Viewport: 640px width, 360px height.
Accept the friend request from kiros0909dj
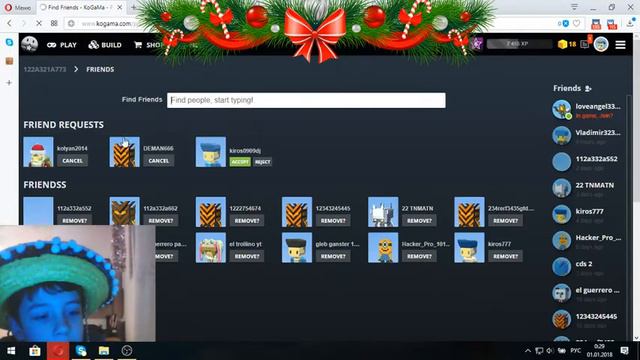[240, 162]
